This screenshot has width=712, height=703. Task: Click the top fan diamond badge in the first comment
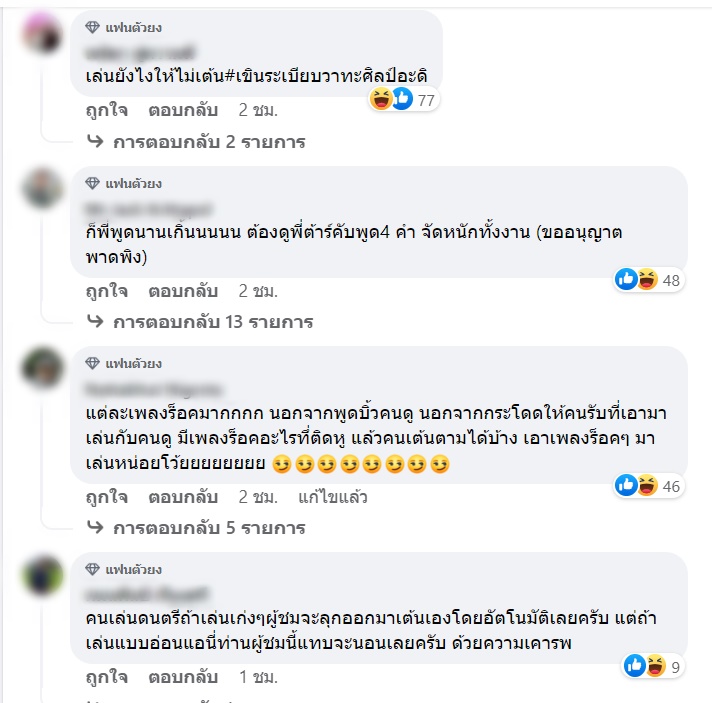click(x=93, y=28)
